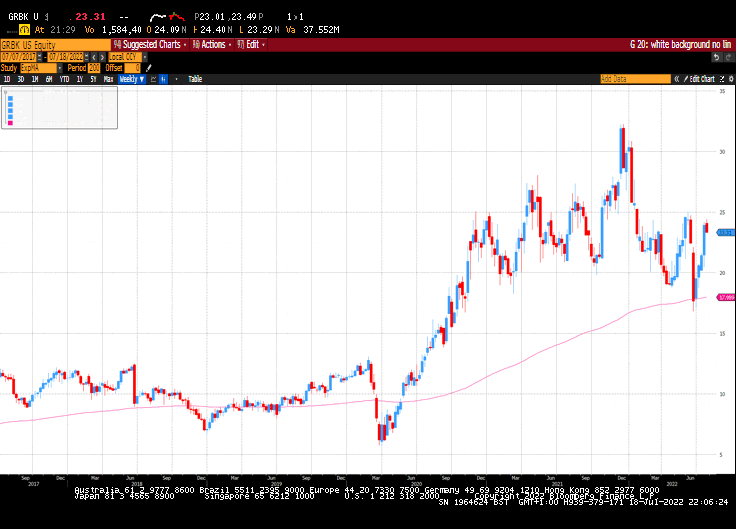Select the 1Y range tab
Screen dimensions: 736x529
click(x=80, y=79)
